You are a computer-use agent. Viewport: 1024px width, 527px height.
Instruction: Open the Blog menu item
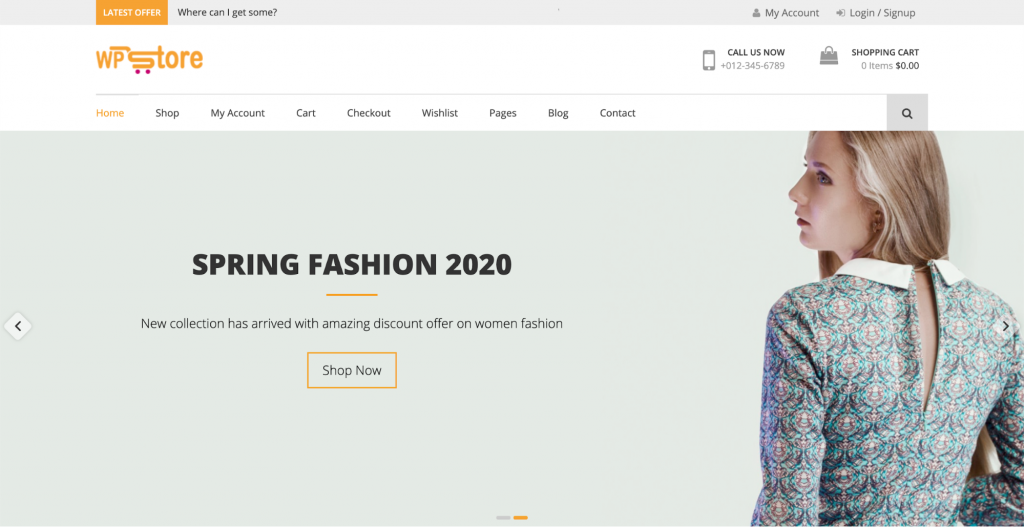[558, 113]
